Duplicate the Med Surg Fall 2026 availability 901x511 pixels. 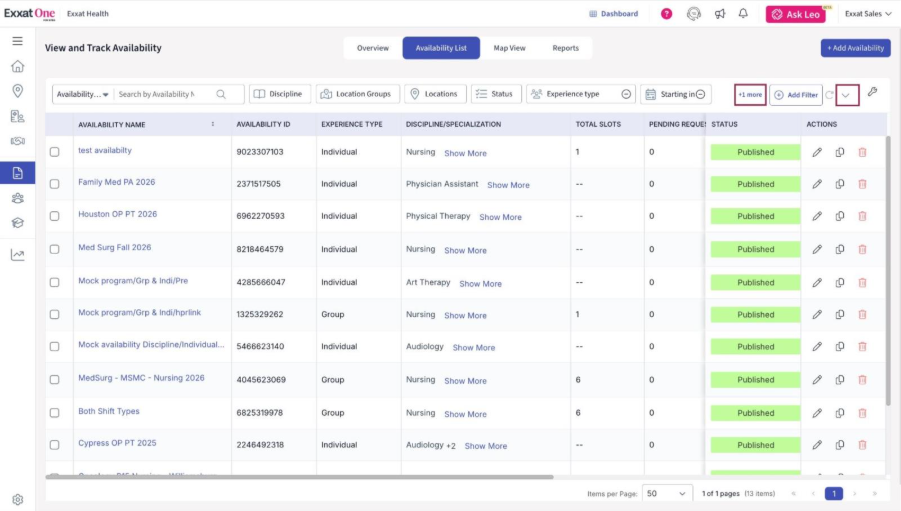click(840, 249)
